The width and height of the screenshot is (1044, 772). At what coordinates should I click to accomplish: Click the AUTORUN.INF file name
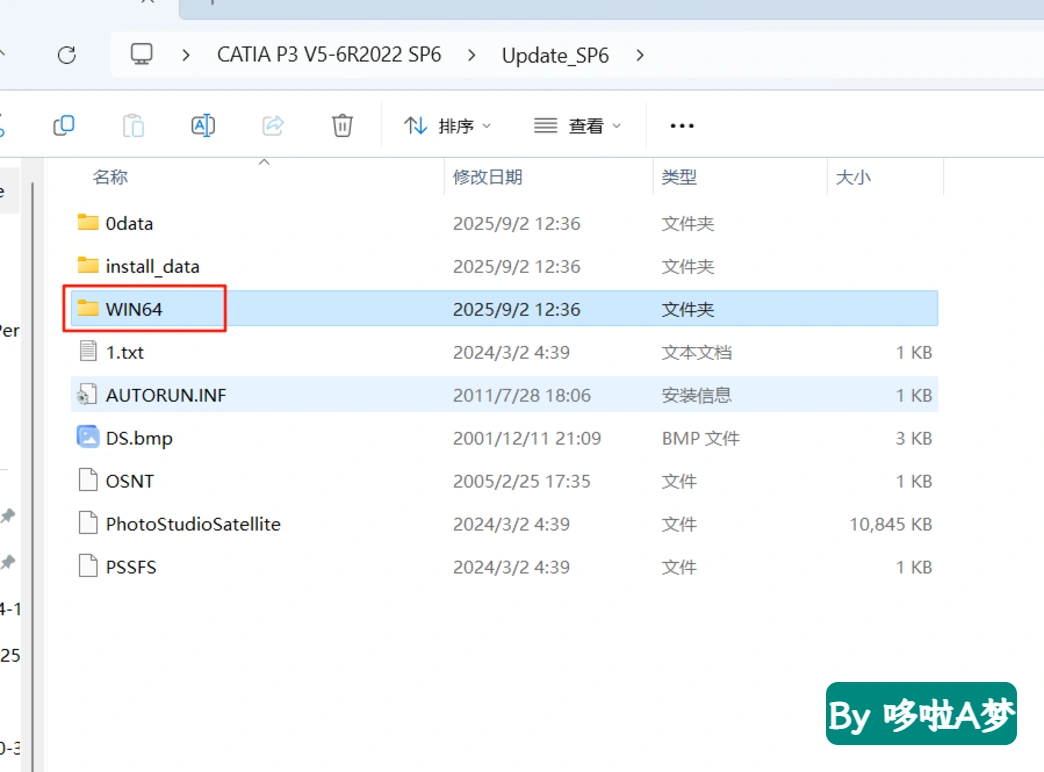pyautogui.click(x=166, y=395)
